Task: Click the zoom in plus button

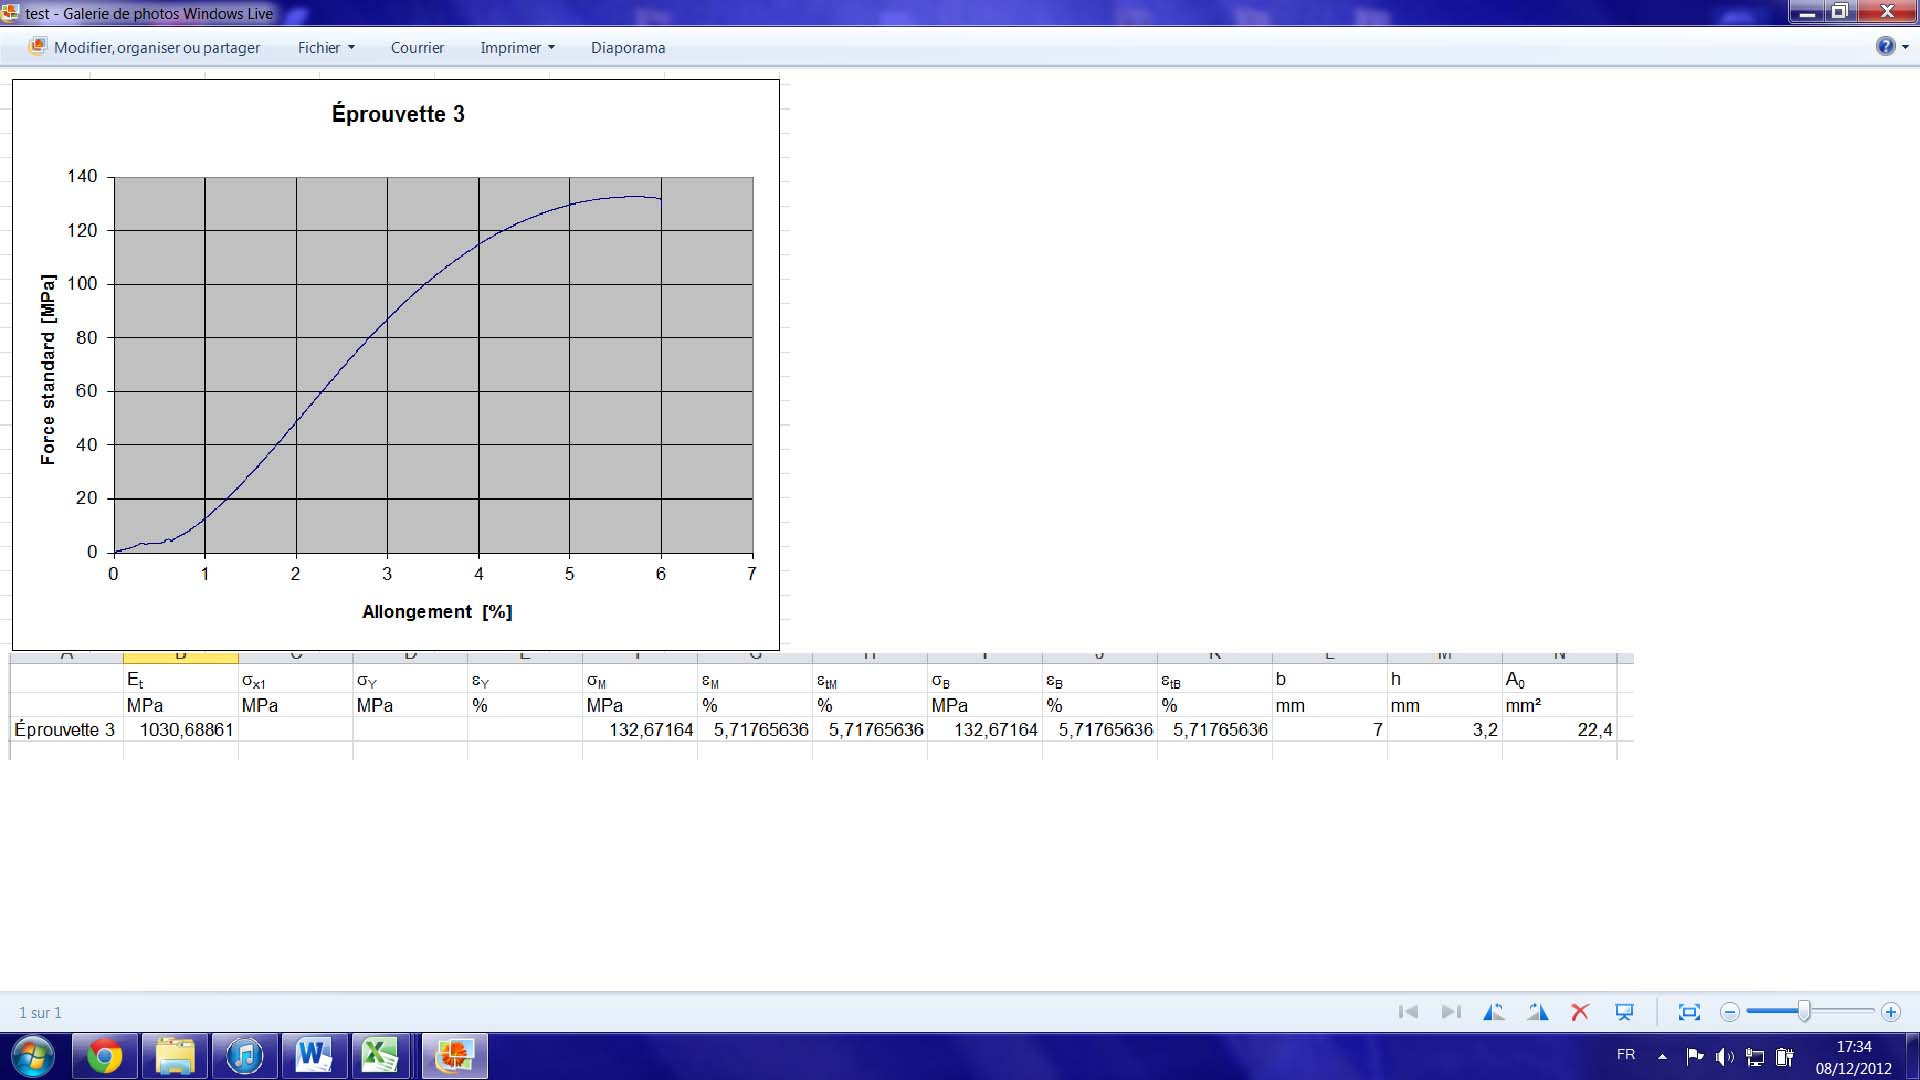Action: pyautogui.click(x=1890, y=1012)
